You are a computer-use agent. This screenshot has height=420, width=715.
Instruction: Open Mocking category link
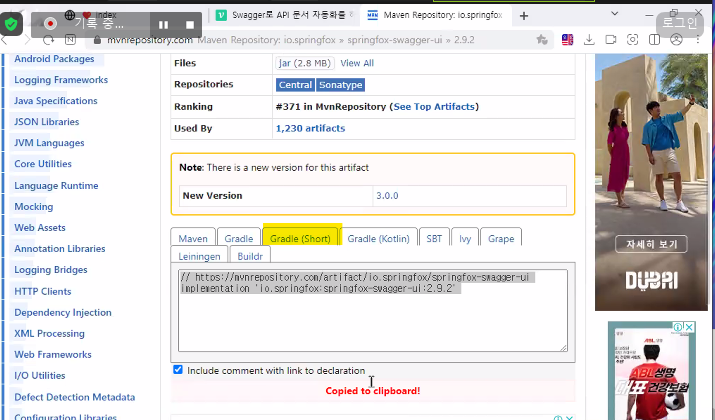pos(34,207)
